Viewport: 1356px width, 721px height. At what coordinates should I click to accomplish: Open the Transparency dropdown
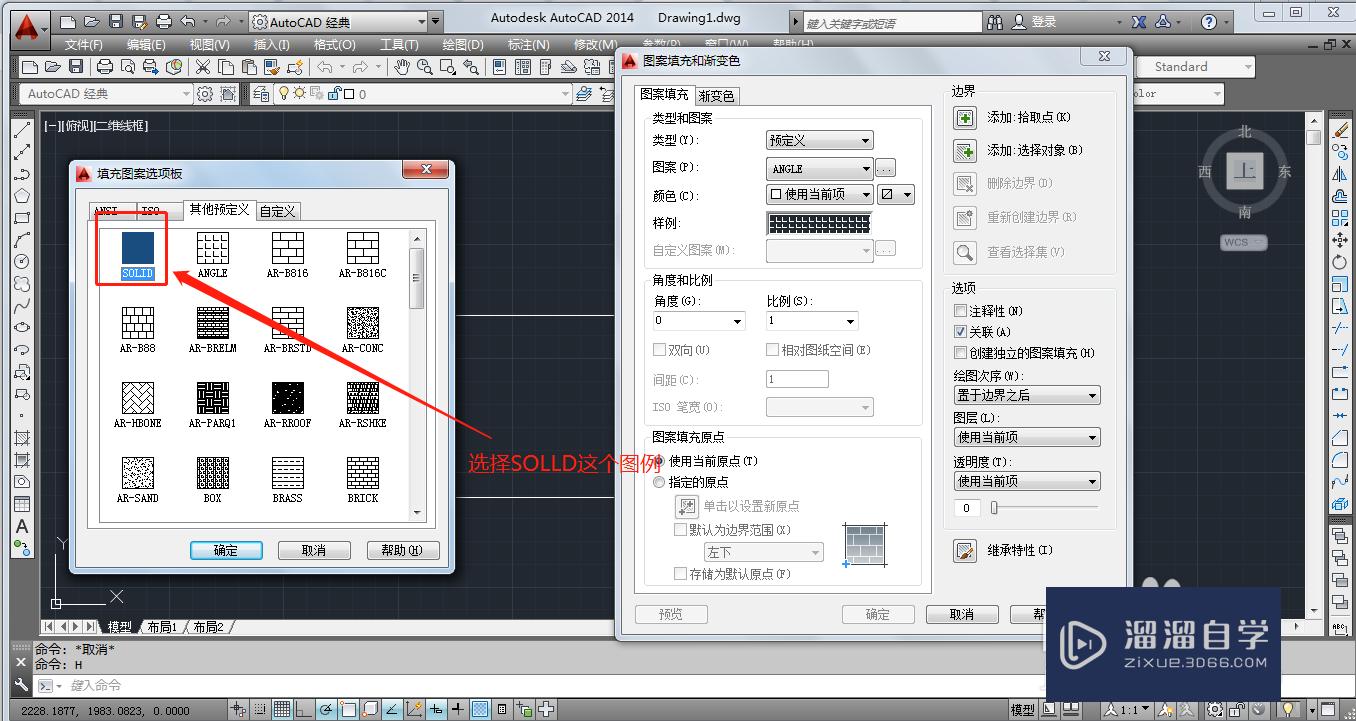(x=1027, y=481)
